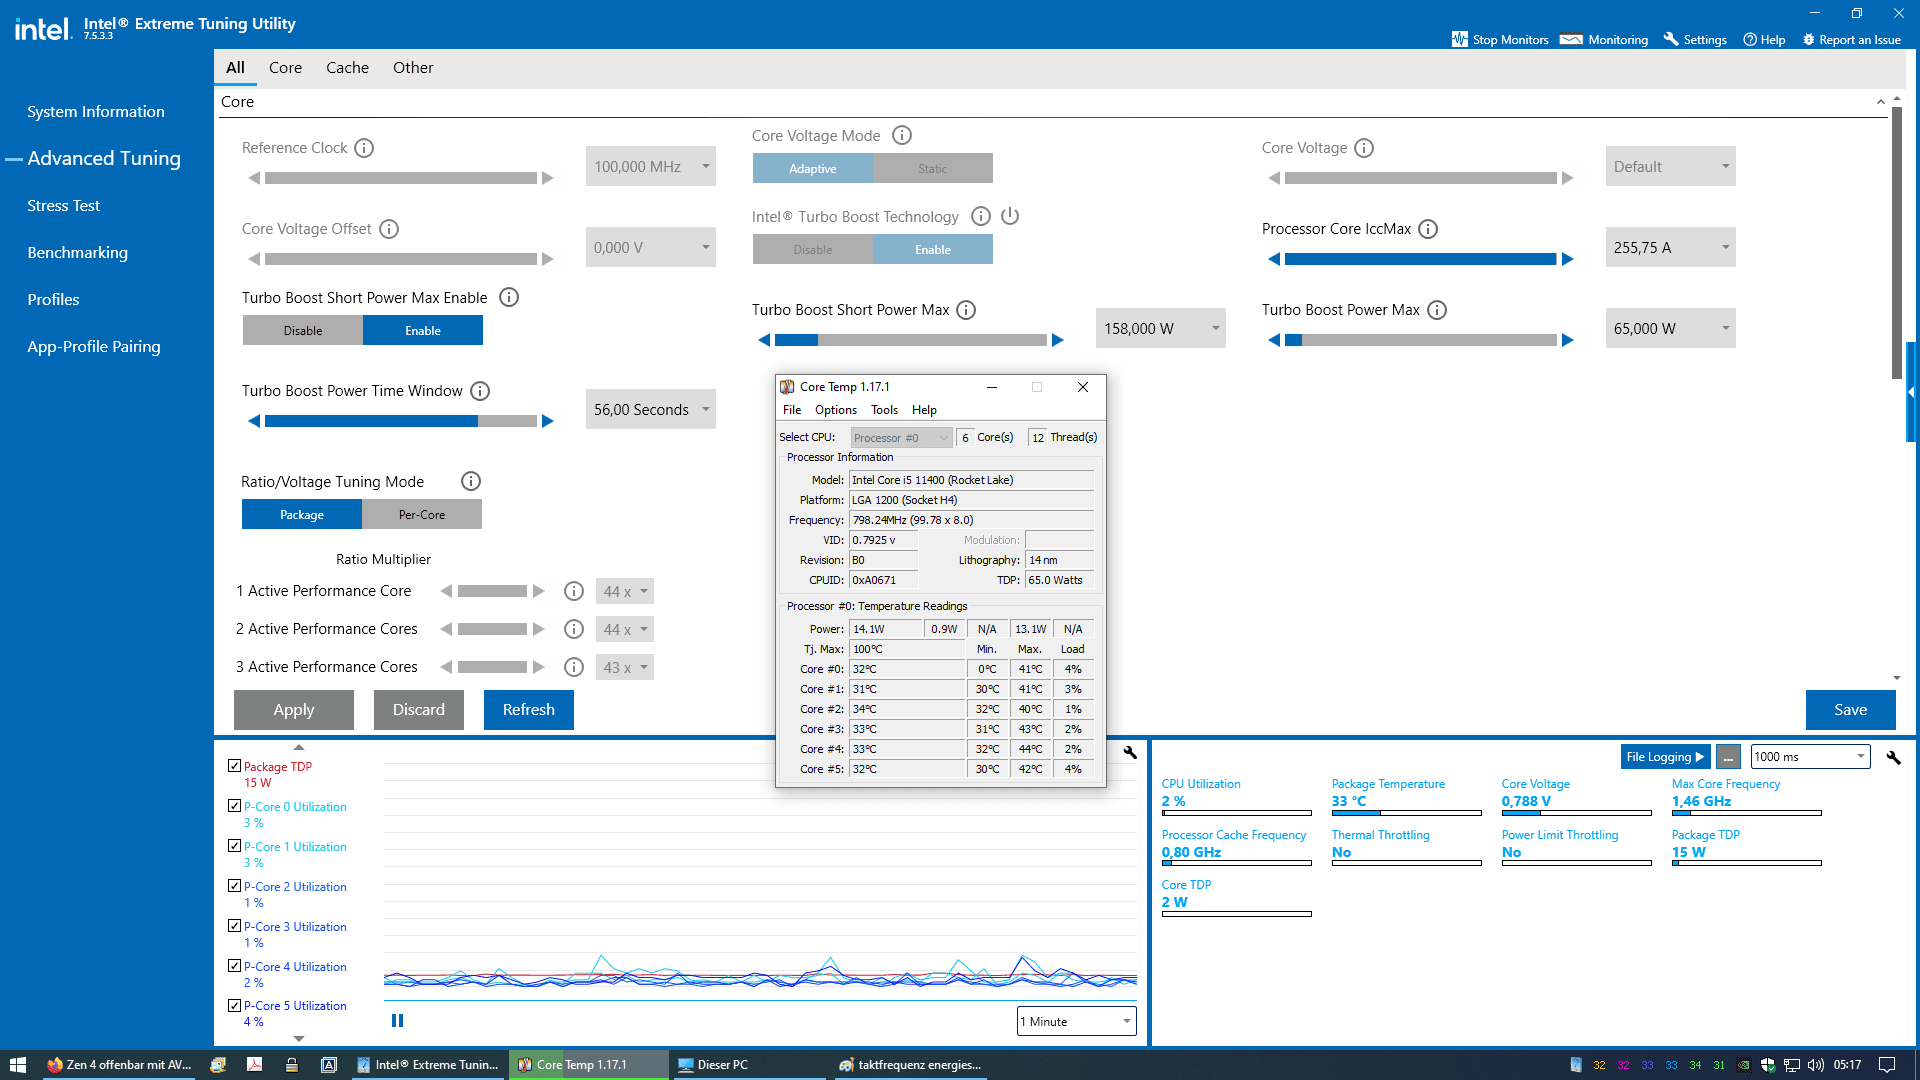This screenshot has height=1080, width=1920.
Task: Show info for 1 Active Performance Core
Action: pyautogui.click(x=574, y=591)
